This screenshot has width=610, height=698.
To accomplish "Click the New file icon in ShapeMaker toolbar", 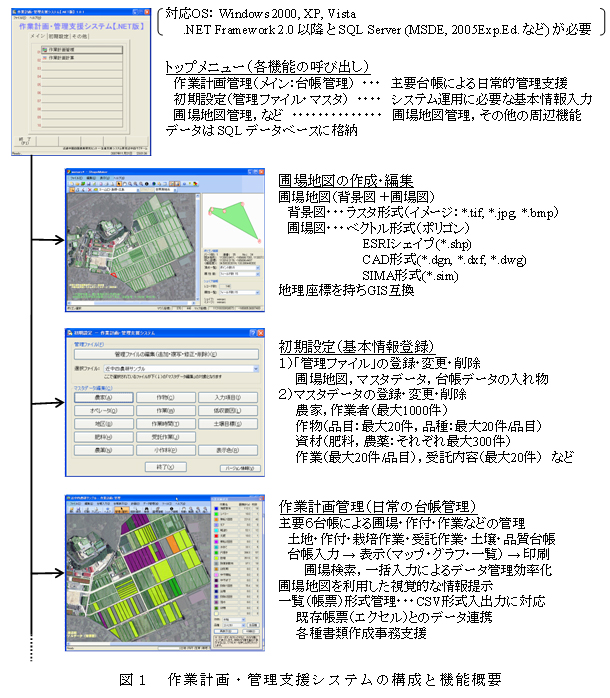I will [71, 183].
